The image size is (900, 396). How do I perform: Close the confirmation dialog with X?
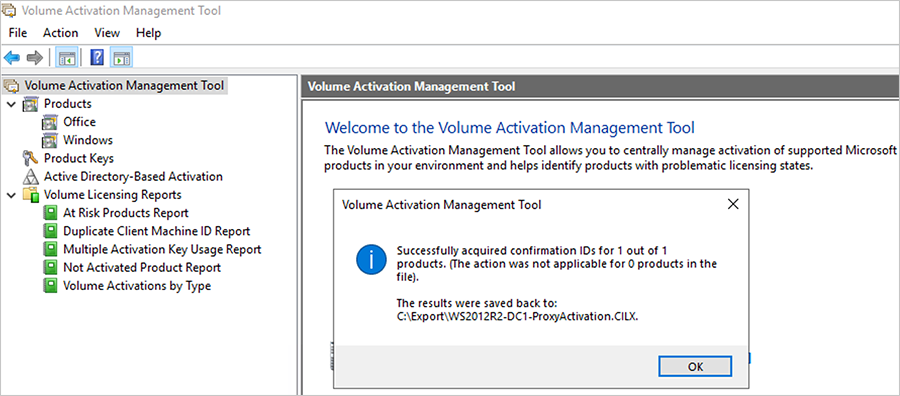732,204
